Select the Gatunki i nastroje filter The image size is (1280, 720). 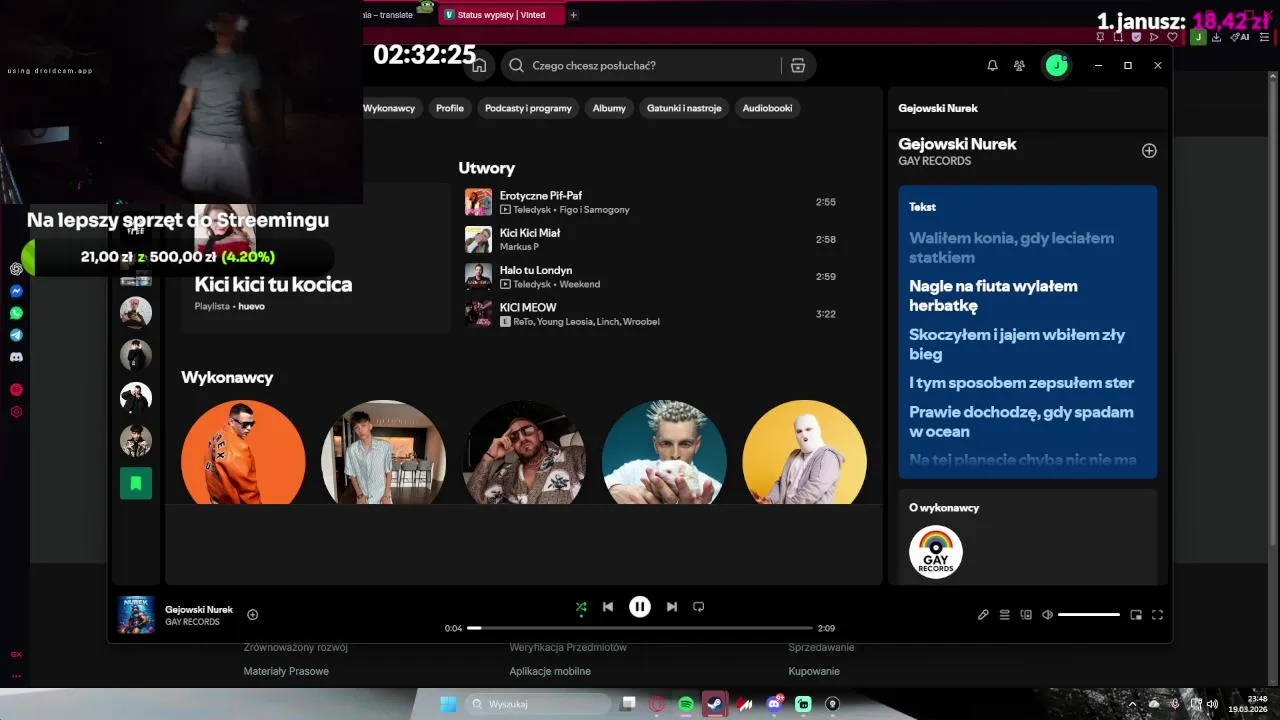[684, 108]
